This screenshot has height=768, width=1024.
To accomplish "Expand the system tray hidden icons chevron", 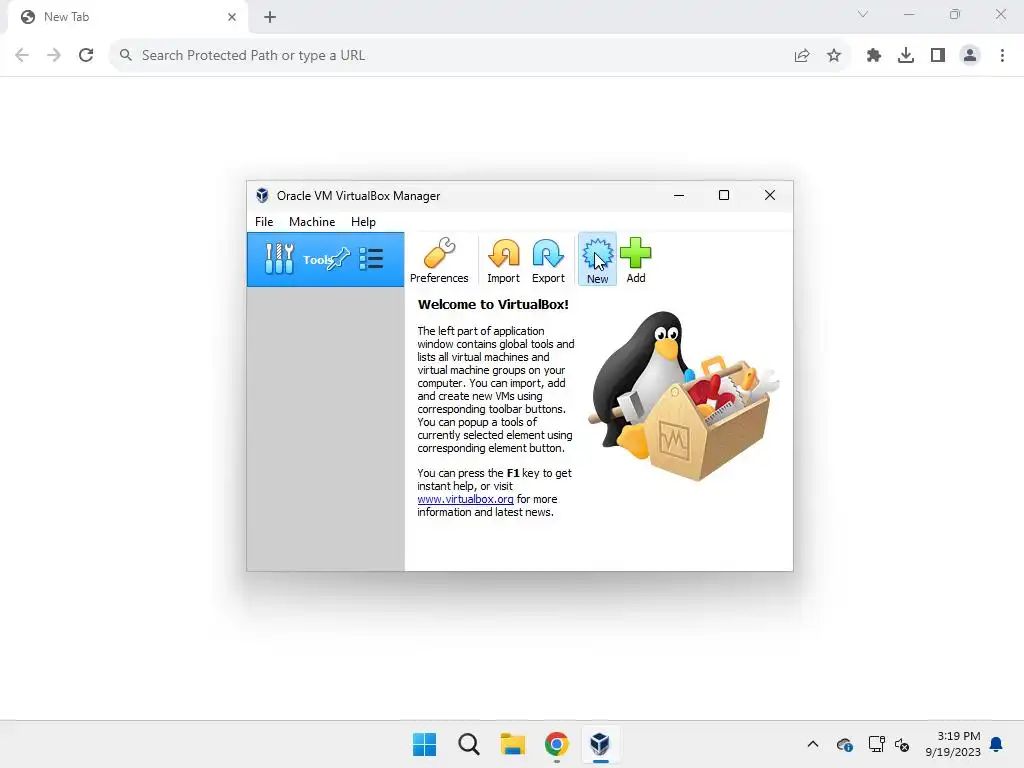I will click(x=813, y=744).
